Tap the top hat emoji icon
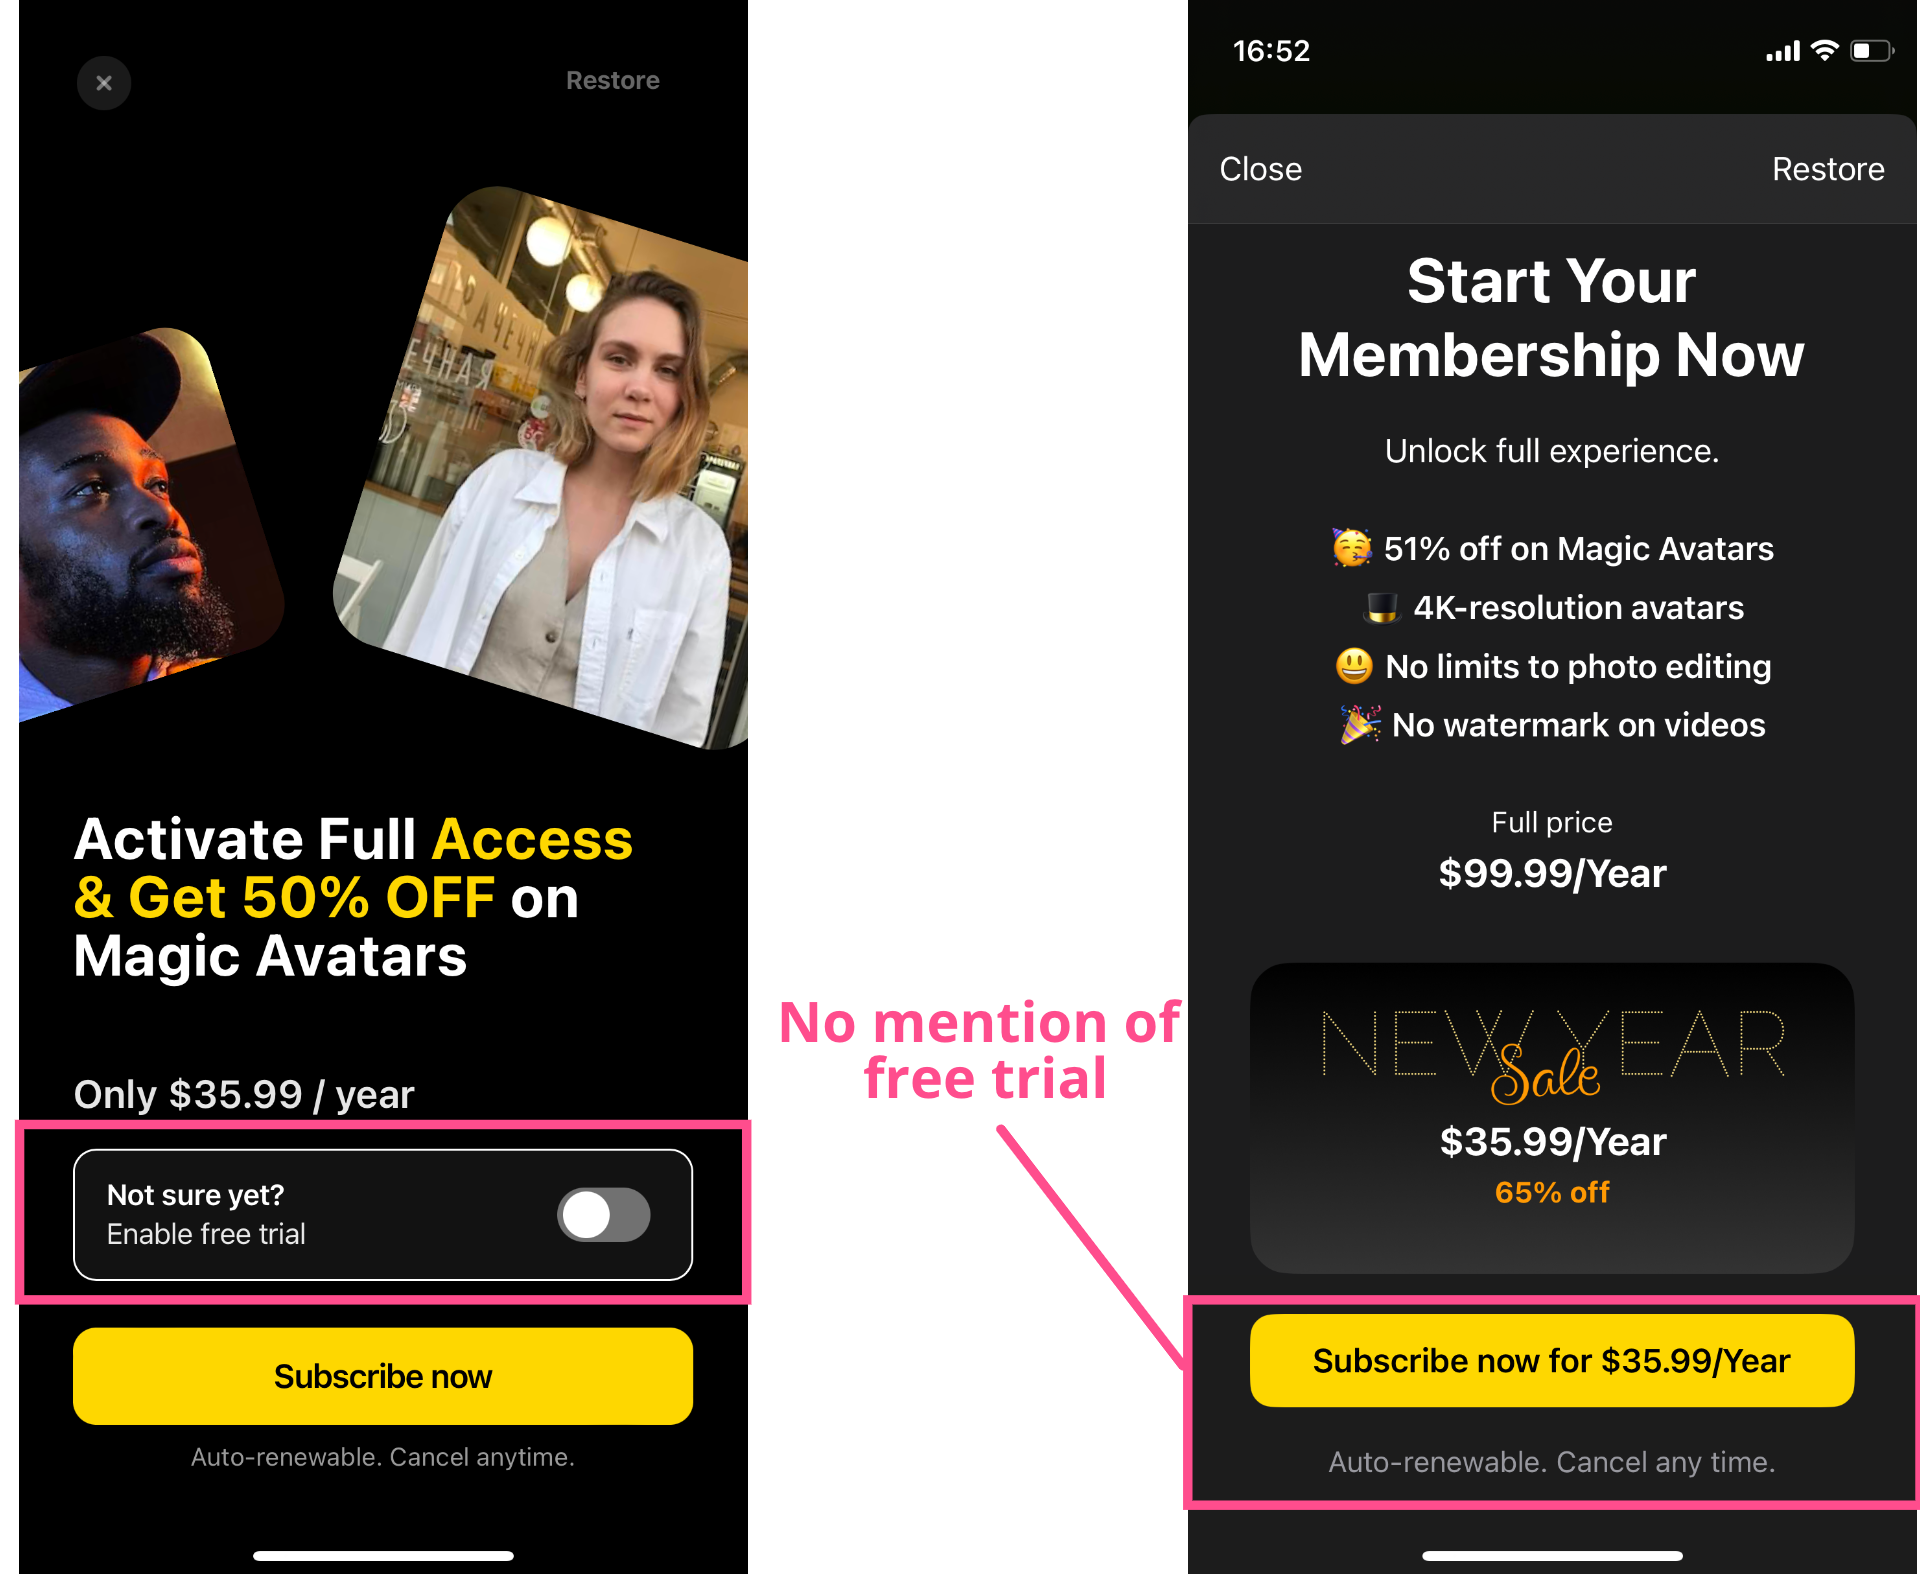Viewport: 1920px width, 1574px height. pos(1382,607)
